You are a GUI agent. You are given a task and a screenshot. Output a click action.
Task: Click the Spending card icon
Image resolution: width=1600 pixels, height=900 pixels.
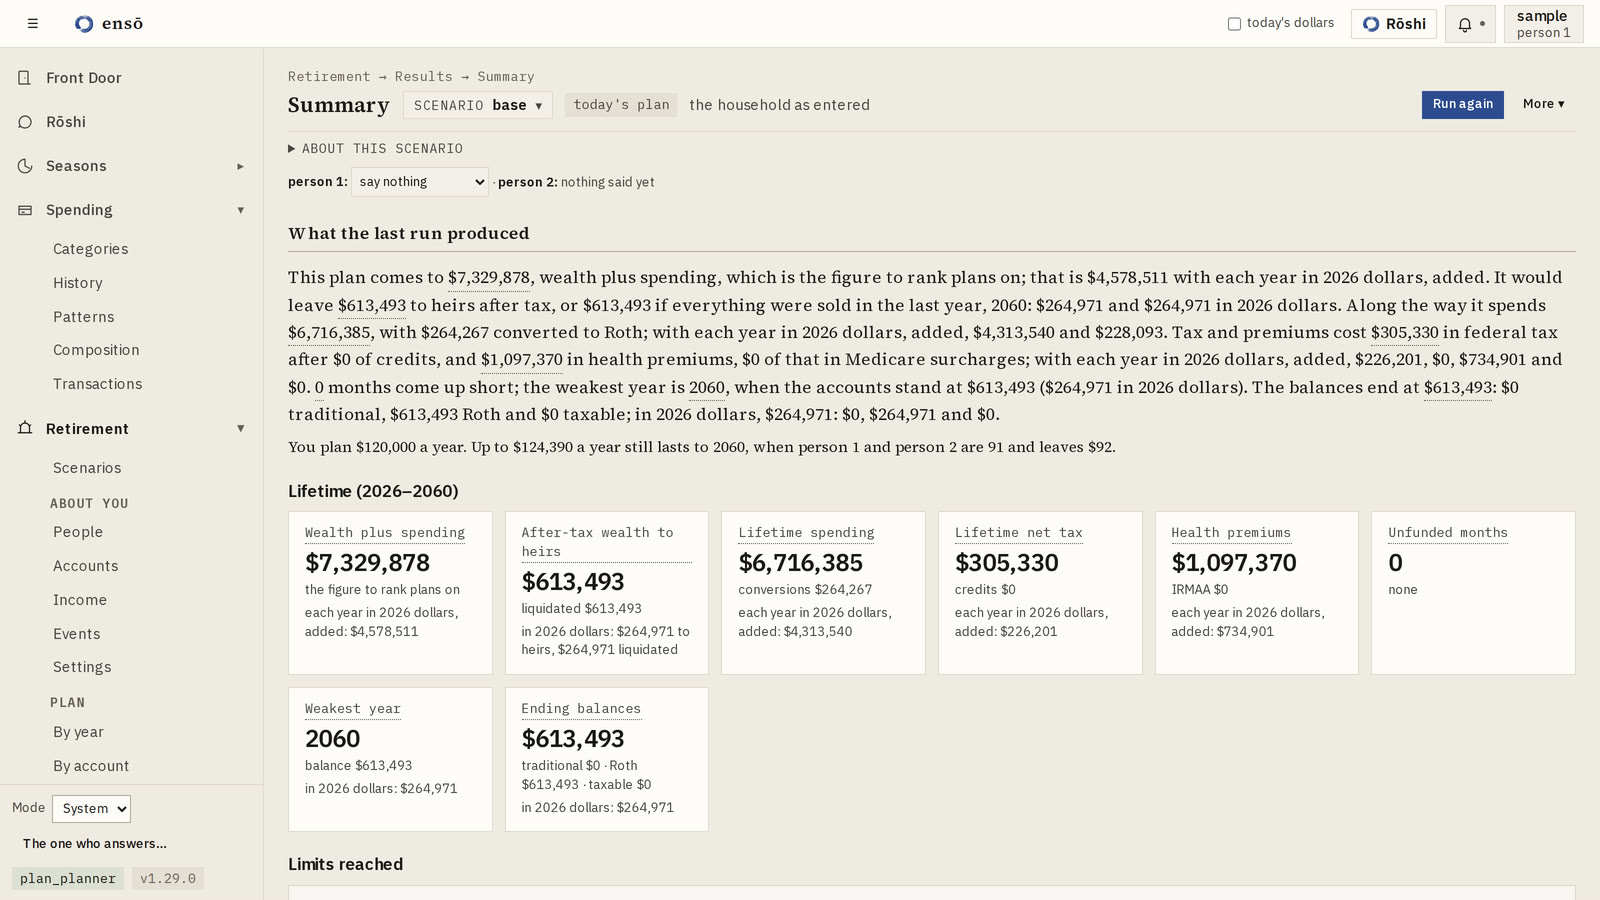pos(25,210)
